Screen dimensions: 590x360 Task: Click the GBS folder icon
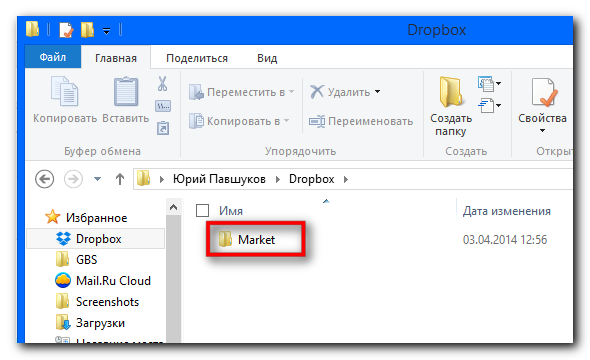[x=62, y=259]
